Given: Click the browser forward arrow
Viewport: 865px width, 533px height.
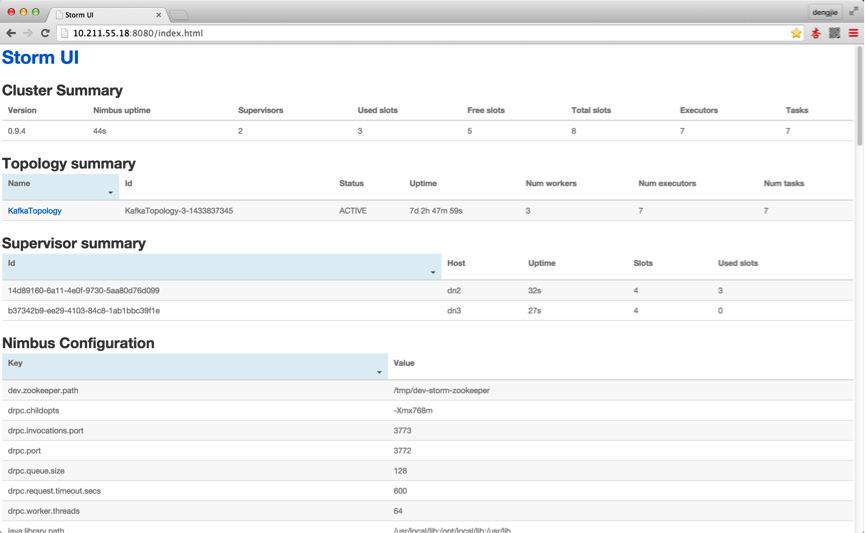Looking at the screenshot, I should click(27, 33).
